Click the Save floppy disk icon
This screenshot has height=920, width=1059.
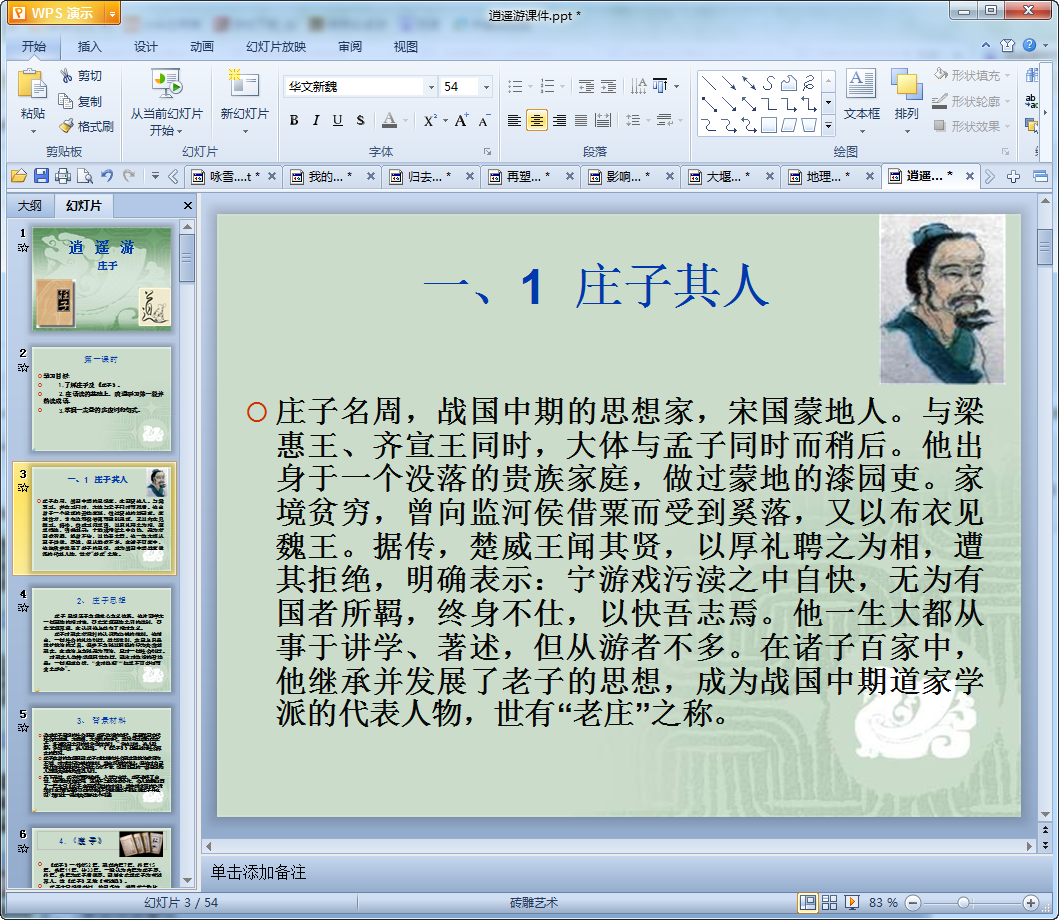41,177
